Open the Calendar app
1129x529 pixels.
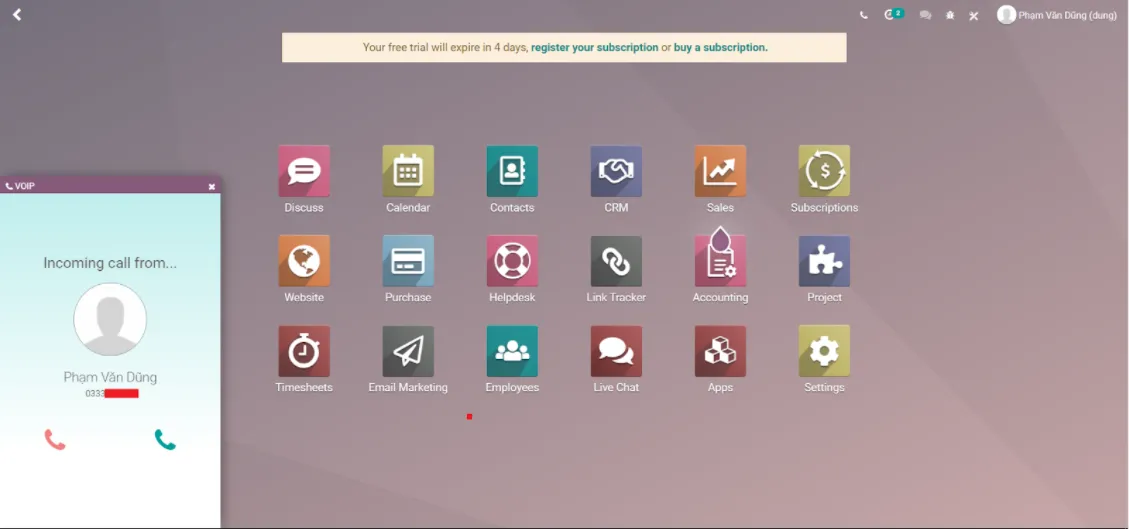[408, 171]
